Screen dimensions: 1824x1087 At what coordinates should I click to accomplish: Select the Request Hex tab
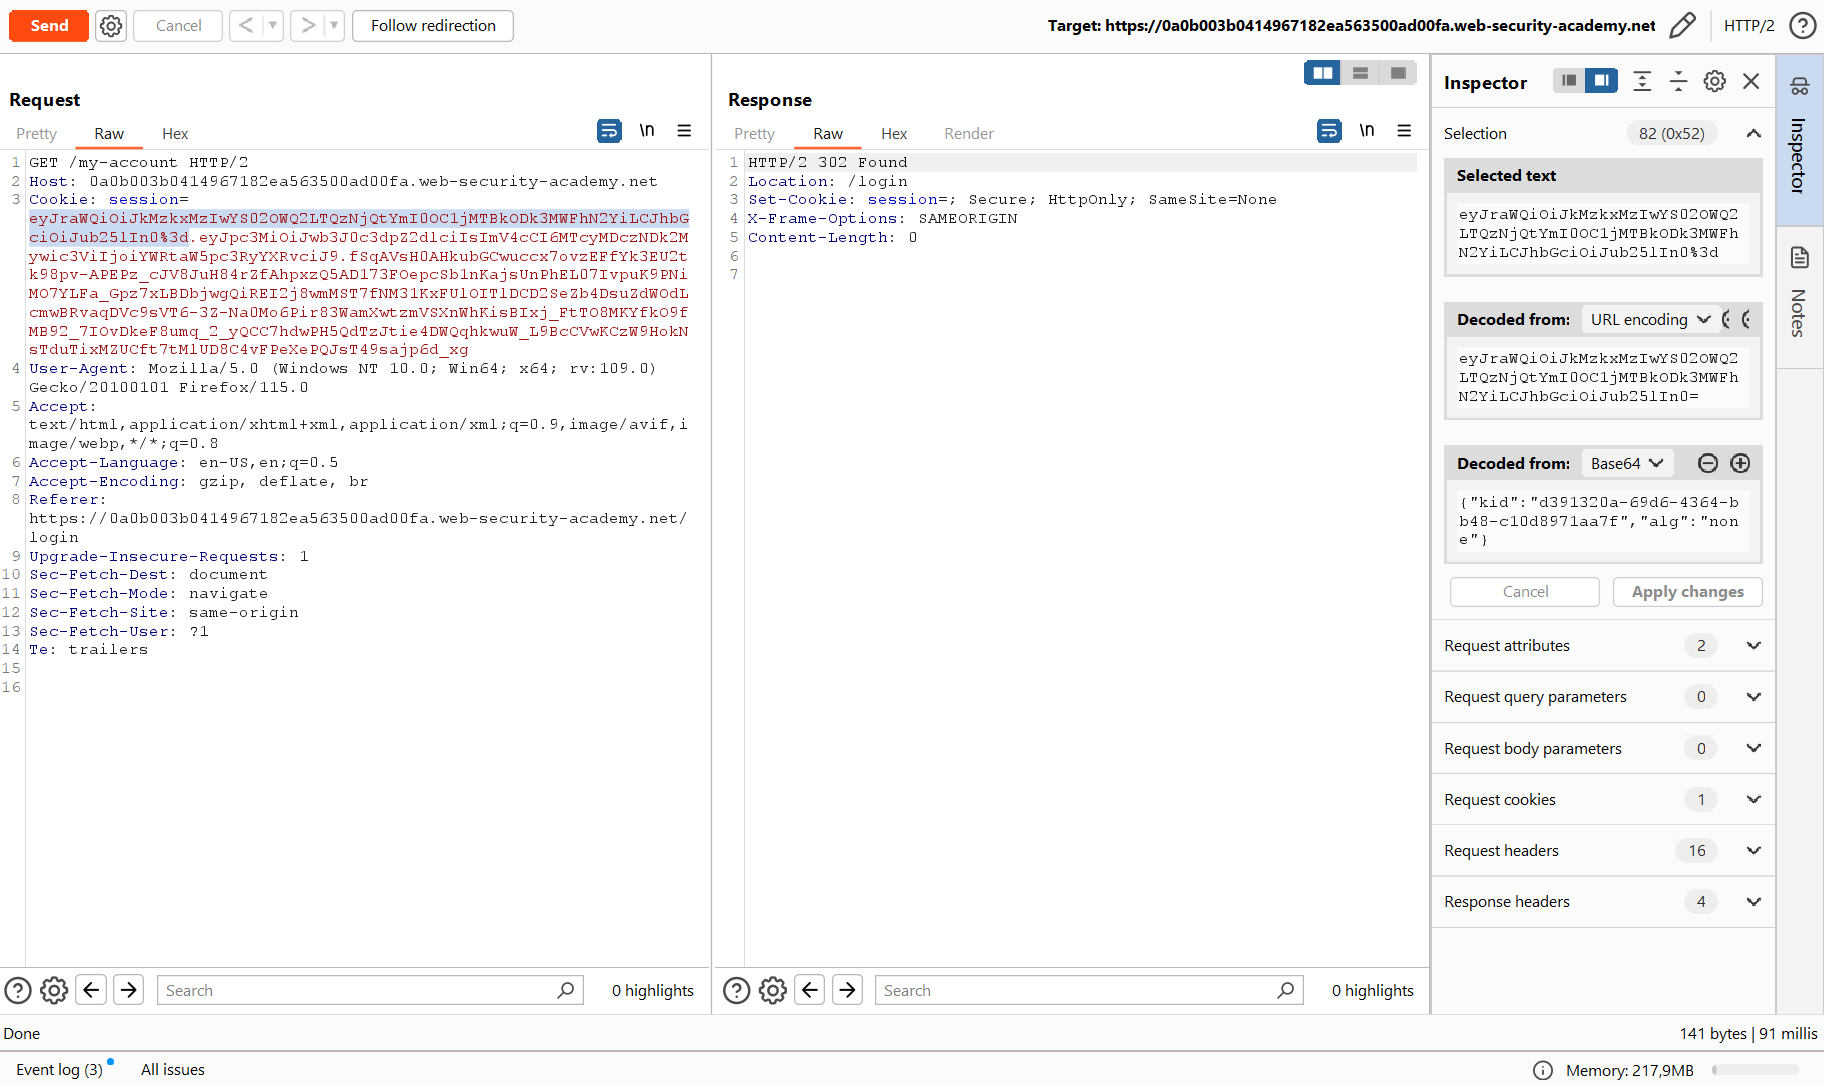point(175,134)
